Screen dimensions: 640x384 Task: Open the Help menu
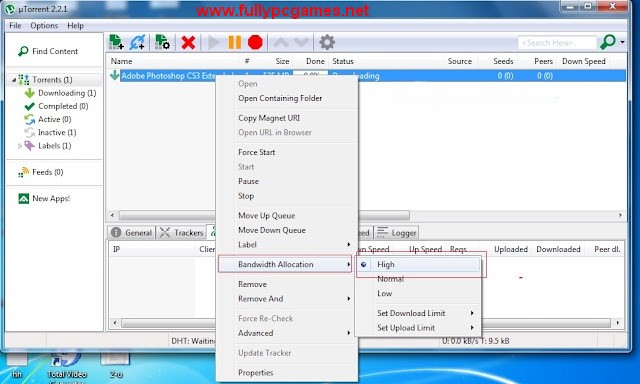coord(76,25)
